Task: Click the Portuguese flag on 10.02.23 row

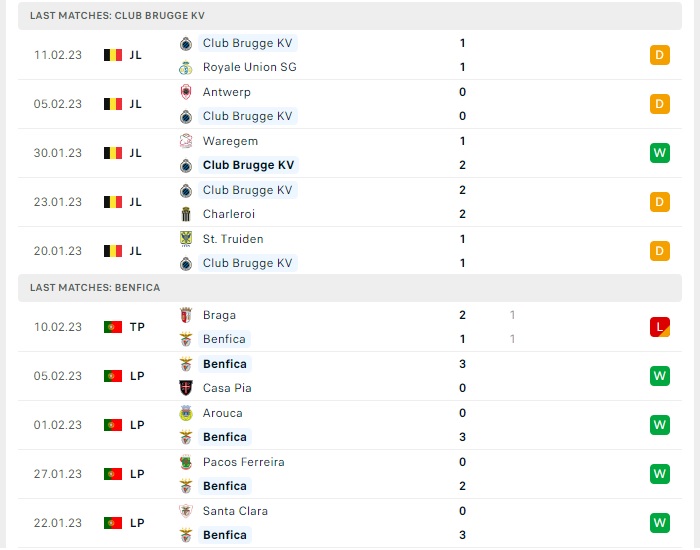Action: 113,327
